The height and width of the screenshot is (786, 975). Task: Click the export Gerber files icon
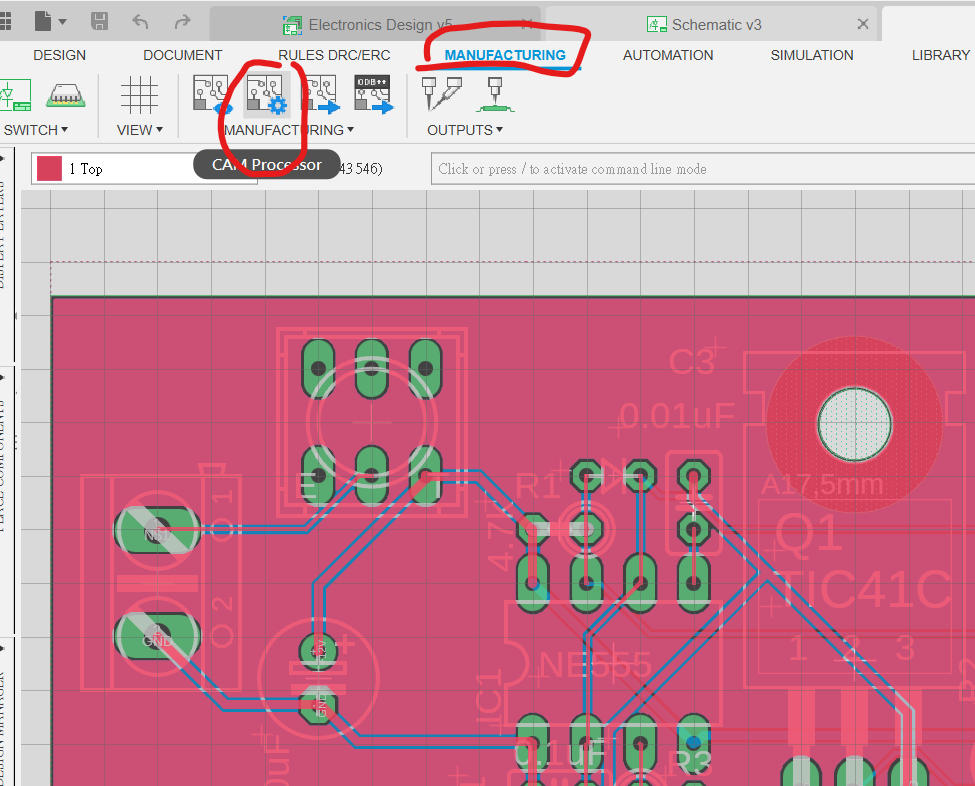[321, 95]
